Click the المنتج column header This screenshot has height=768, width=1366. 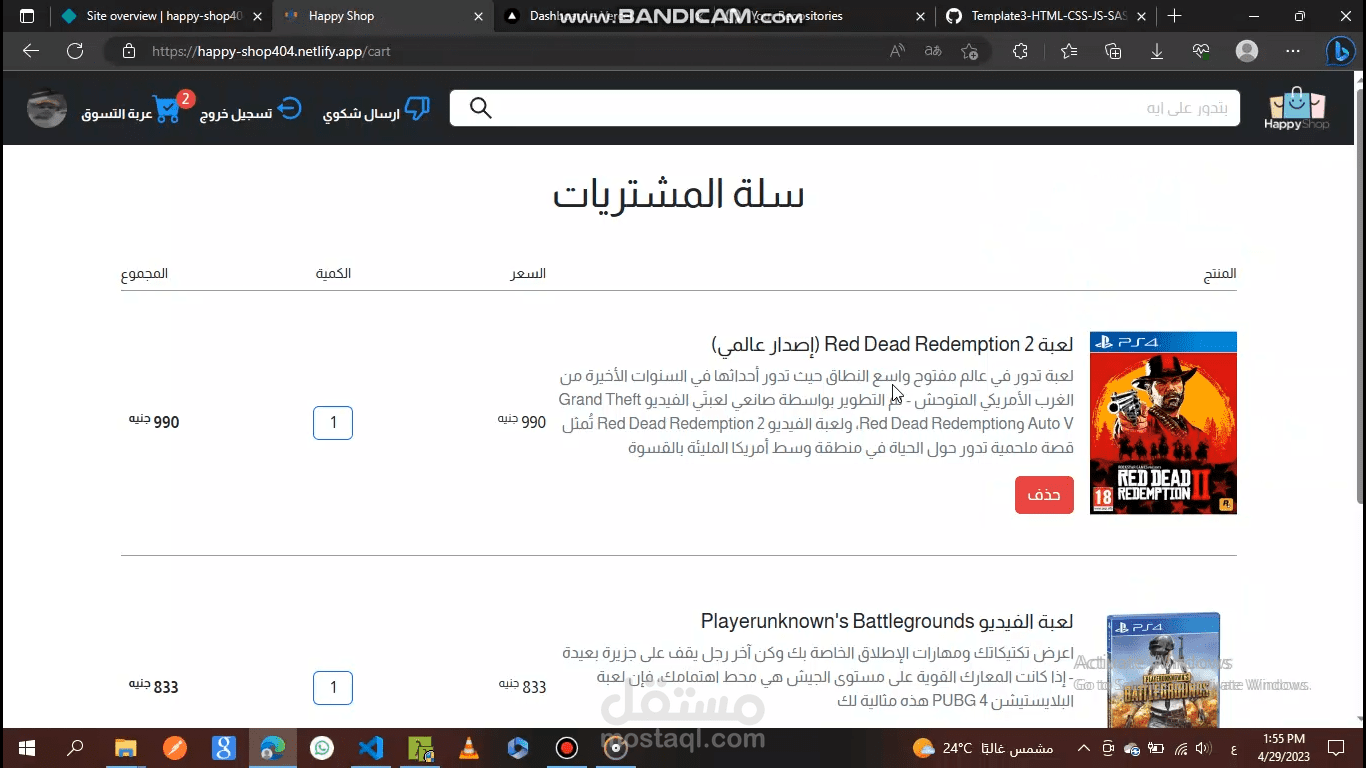(x=1220, y=273)
